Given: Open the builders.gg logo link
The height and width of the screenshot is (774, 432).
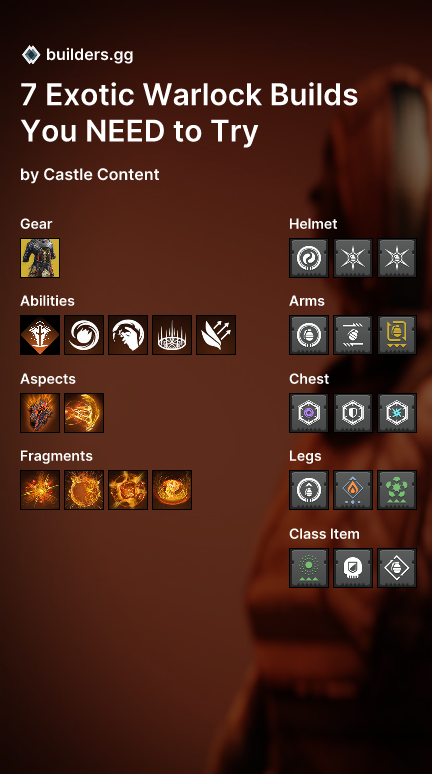Looking at the screenshot, I should pos(78,55).
